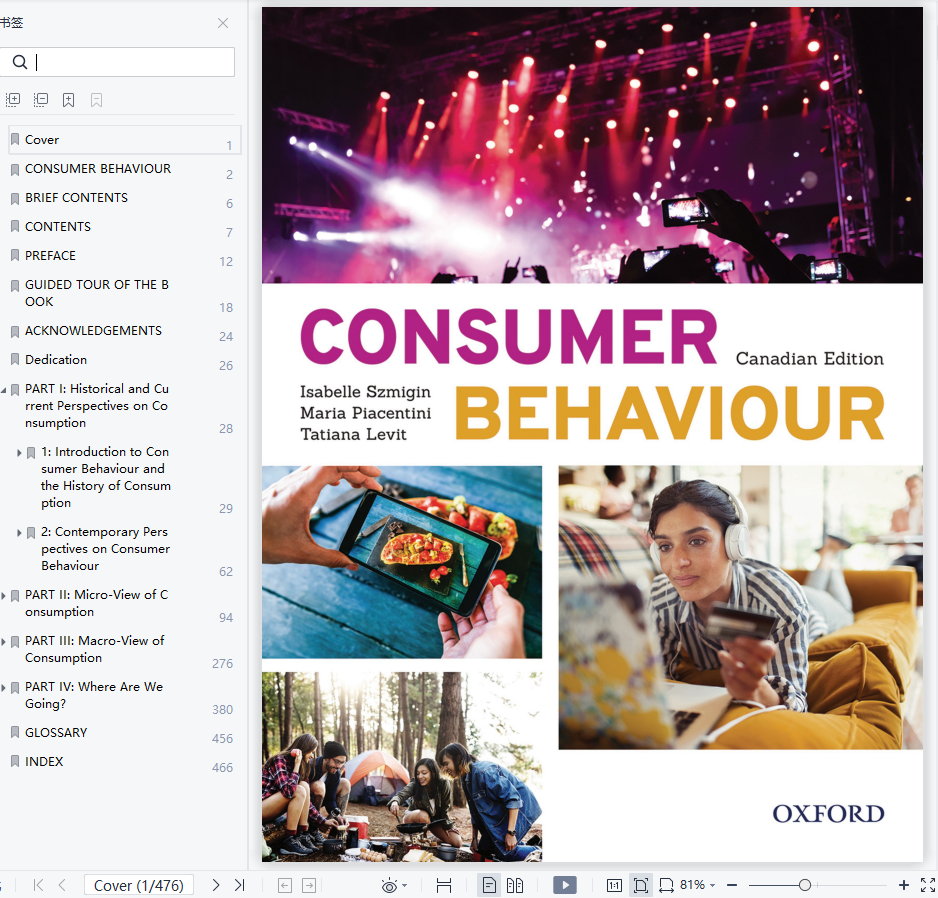The width and height of the screenshot is (938, 898).
Task: Switch to single page view
Action: [489, 885]
